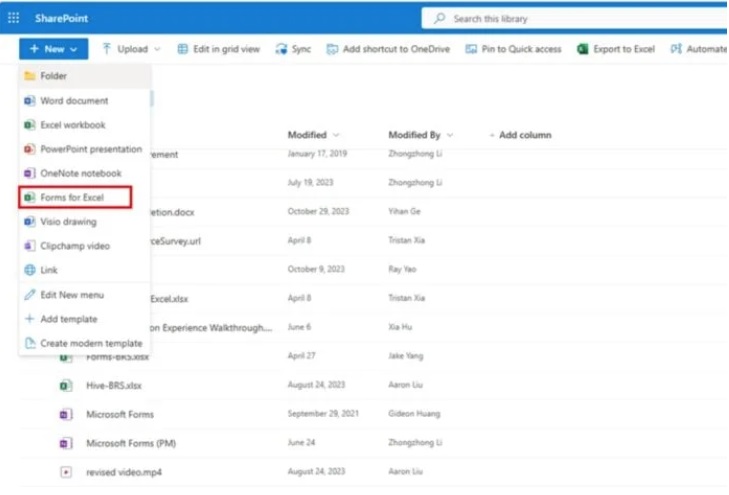
Task: Click the June 24 modified date
Action: tap(301, 442)
